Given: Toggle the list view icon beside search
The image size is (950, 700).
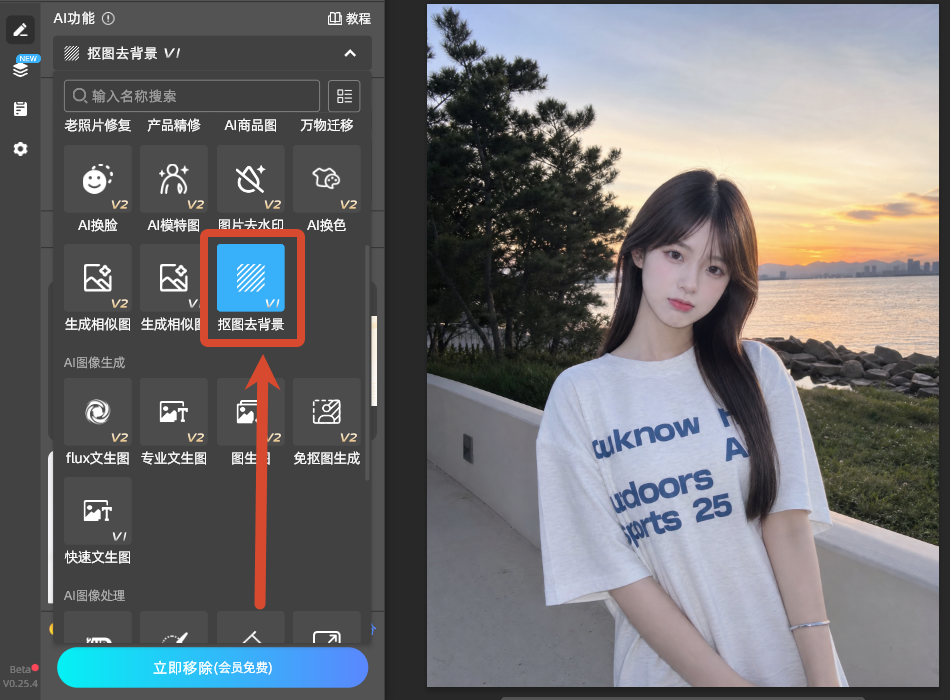Looking at the screenshot, I should (344, 96).
